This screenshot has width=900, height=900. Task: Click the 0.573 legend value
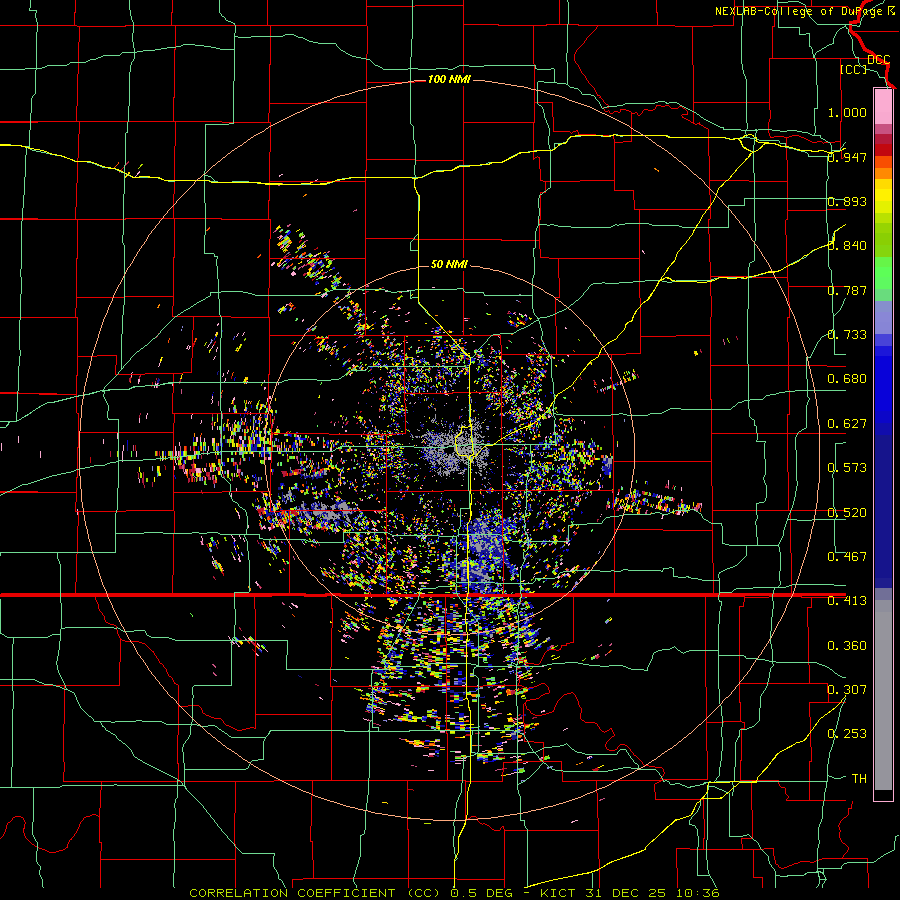[847, 468]
